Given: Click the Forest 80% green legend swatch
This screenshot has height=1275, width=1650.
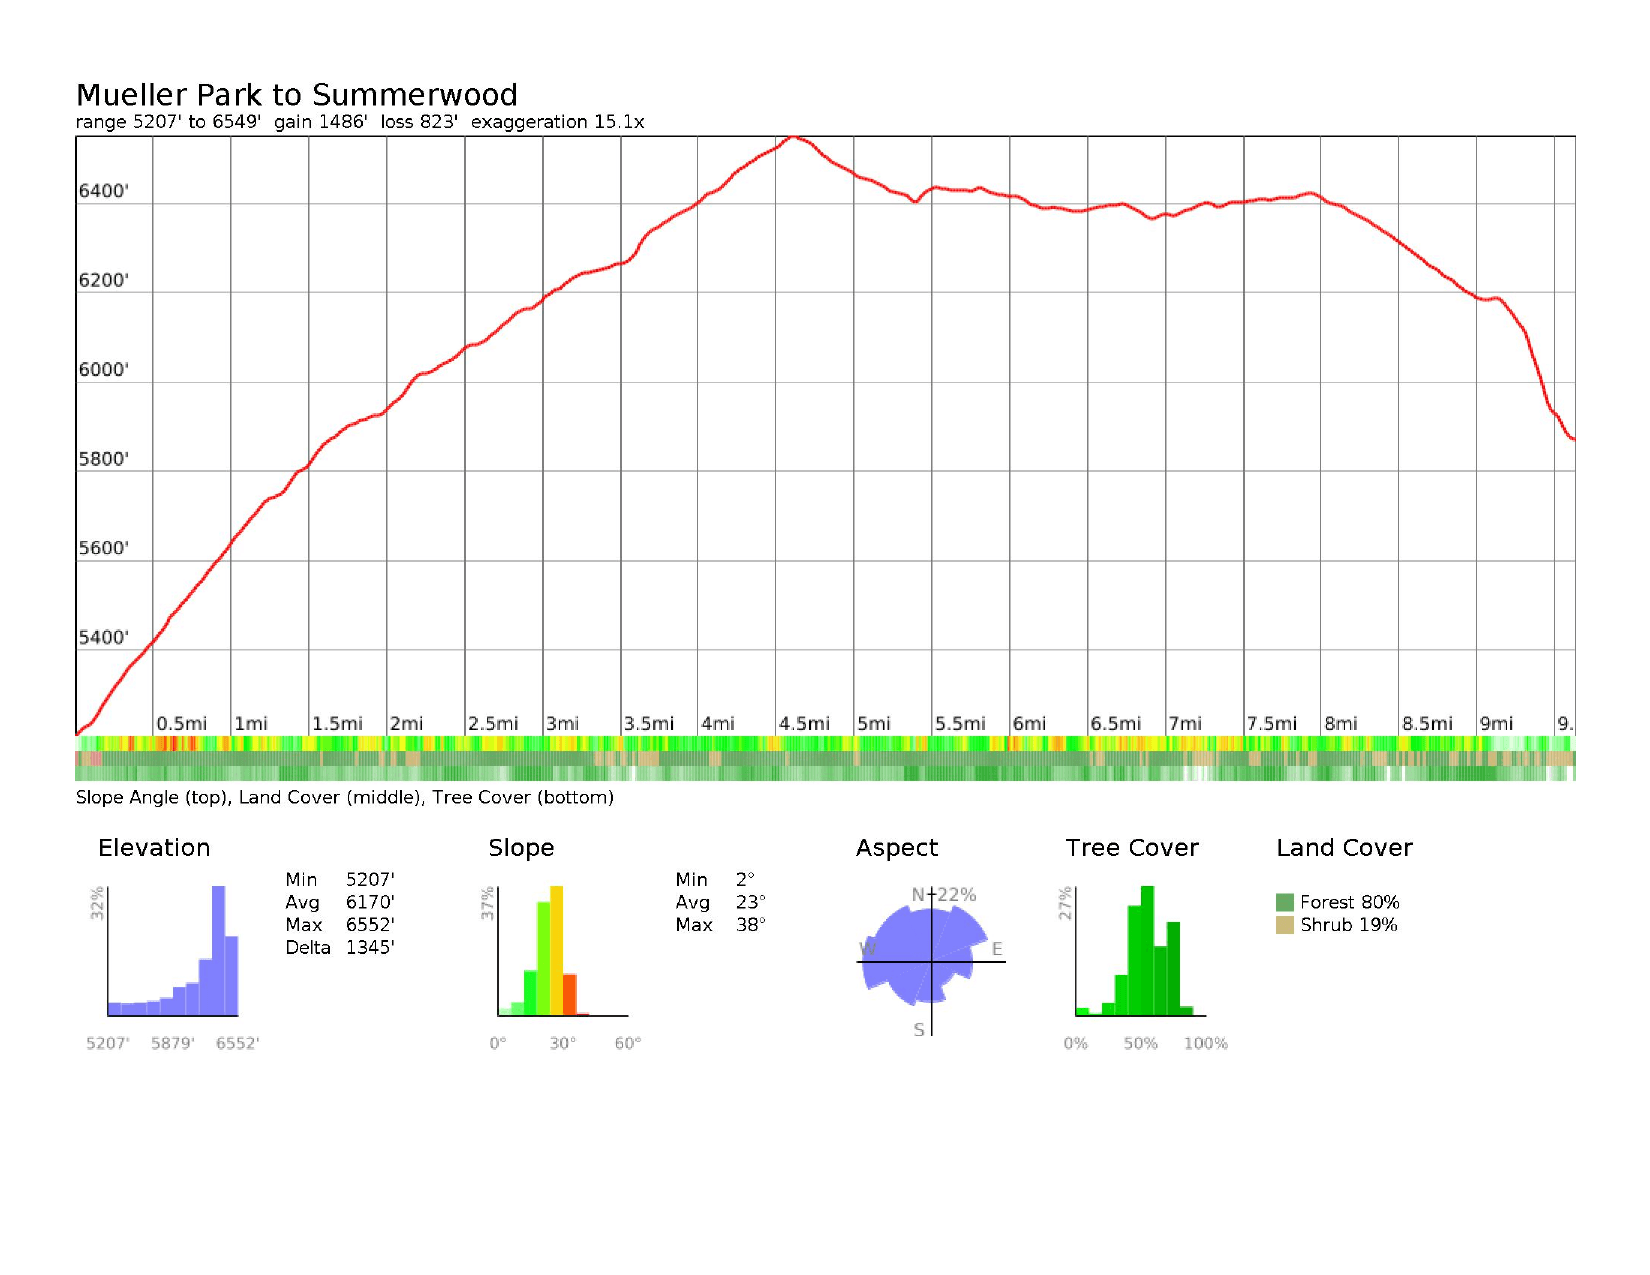Looking at the screenshot, I should pos(1285,902).
